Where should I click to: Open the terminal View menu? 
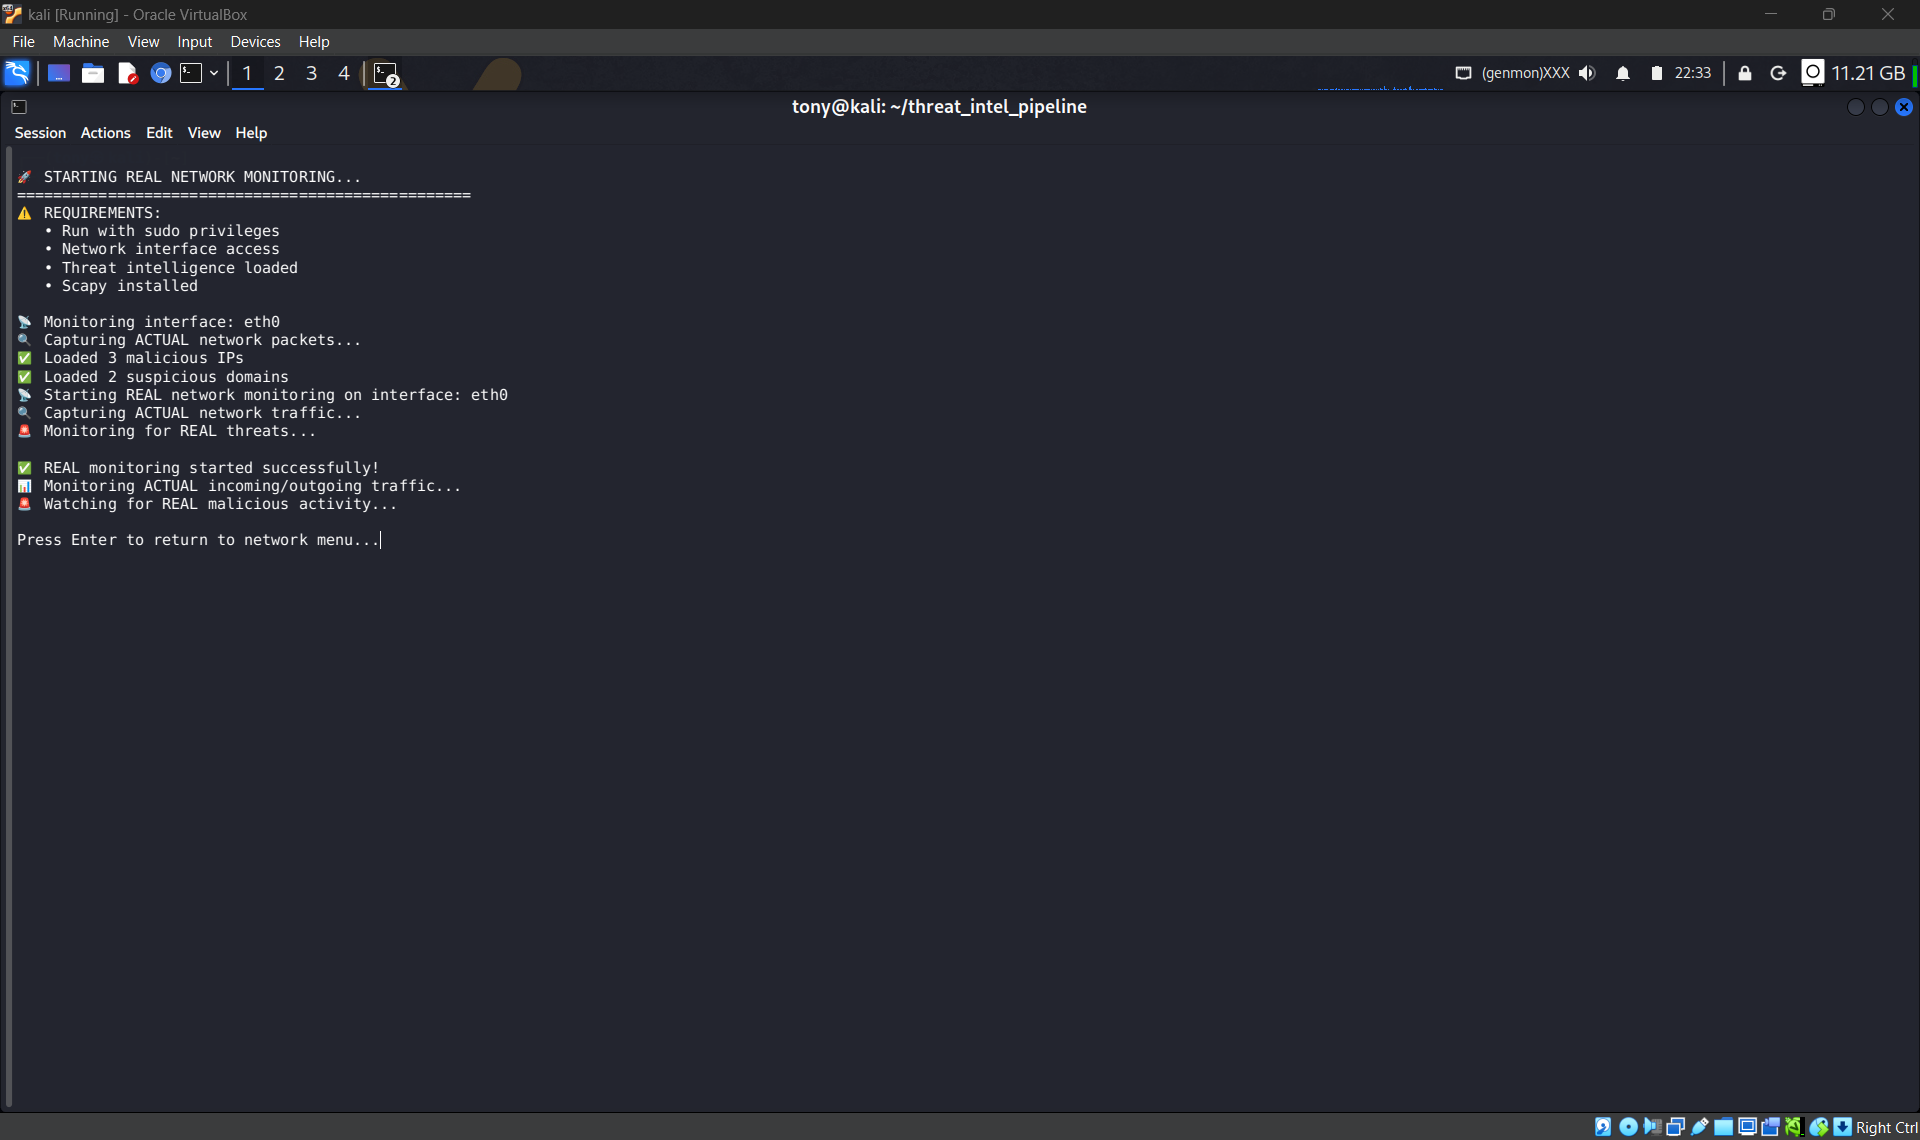coord(204,133)
